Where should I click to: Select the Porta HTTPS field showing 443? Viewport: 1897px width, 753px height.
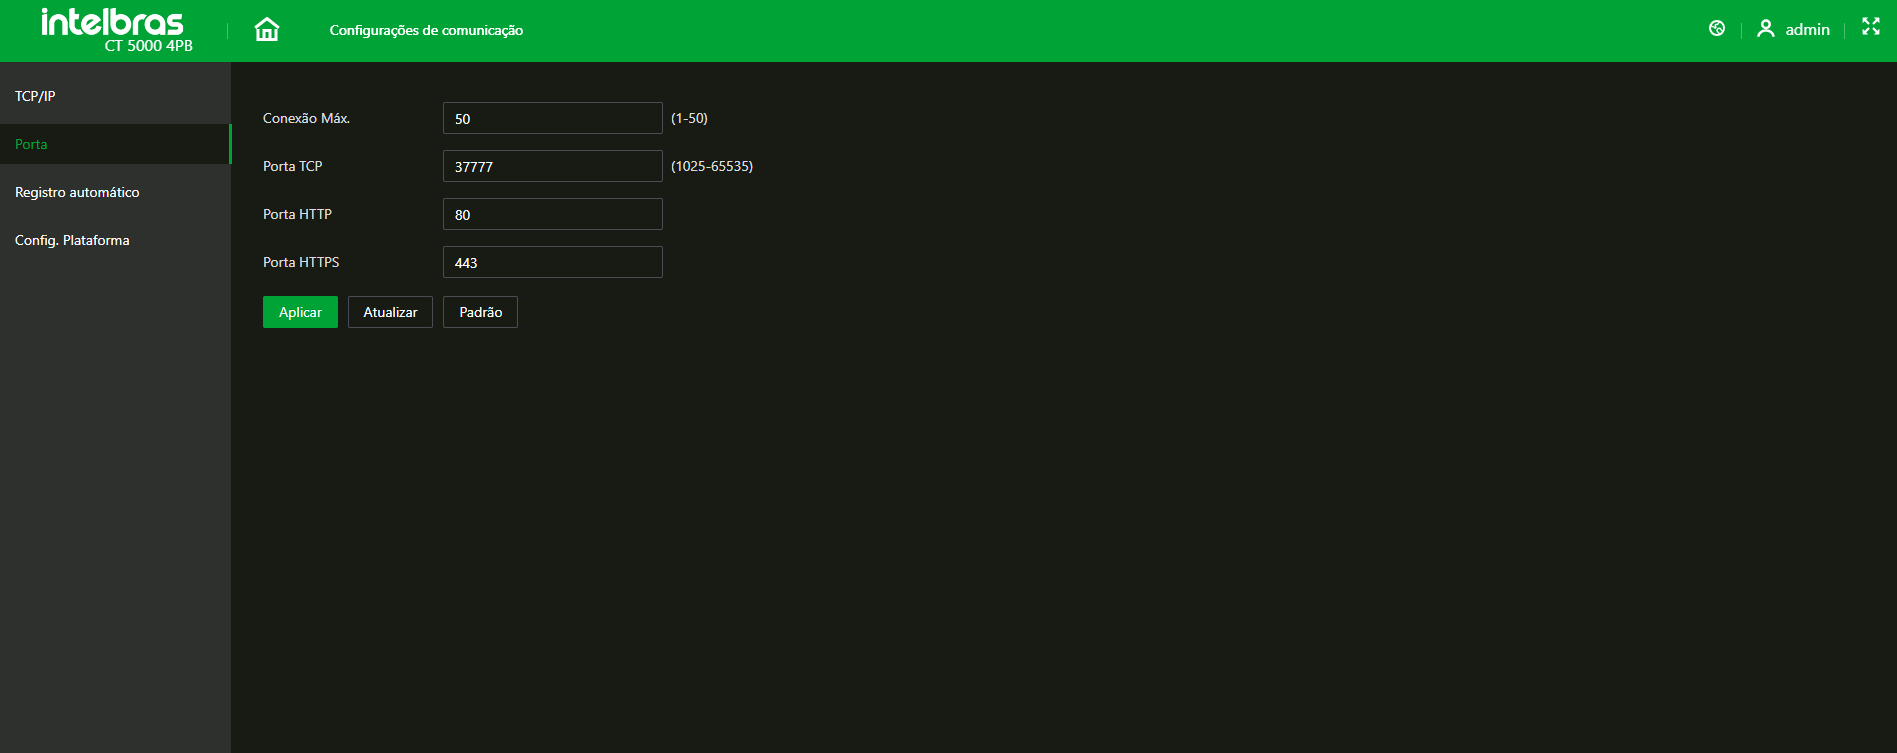tap(552, 262)
